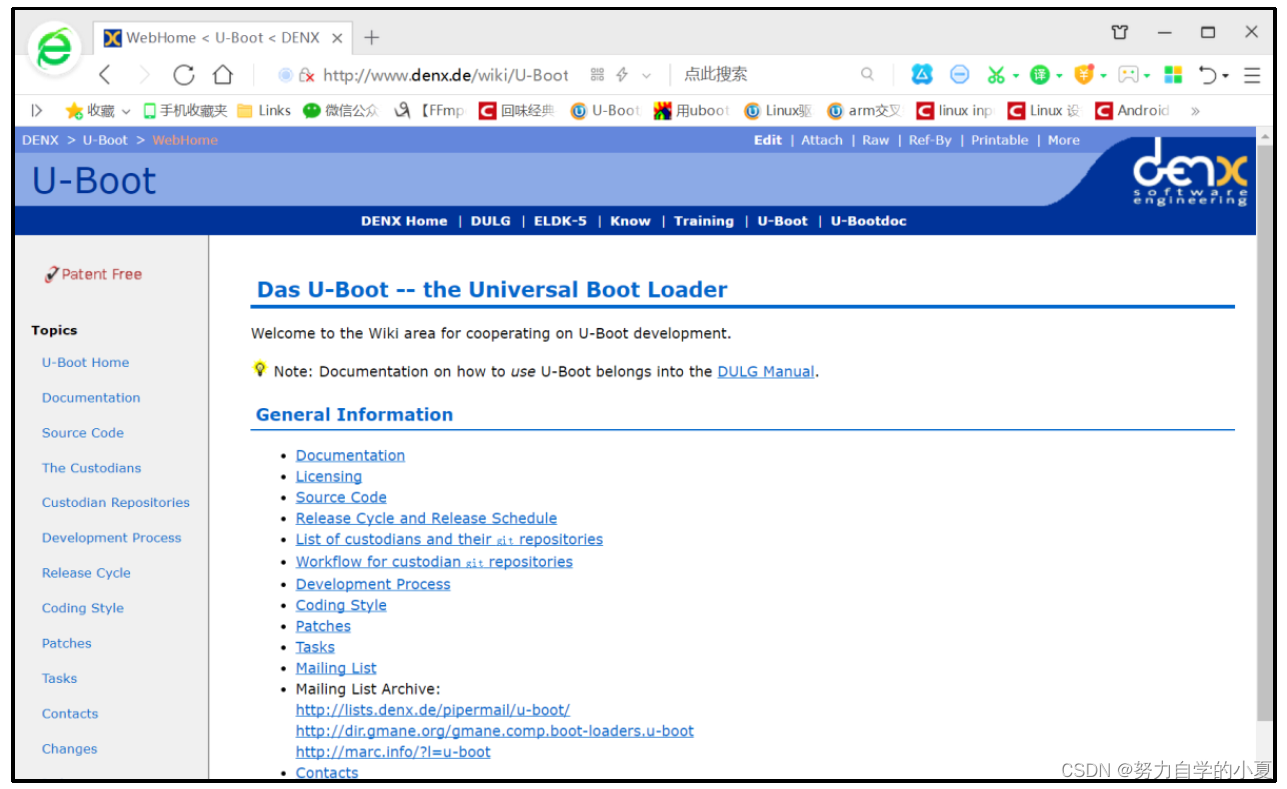
Task: Open the ELDK-5 navigation link
Action: pos(560,221)
